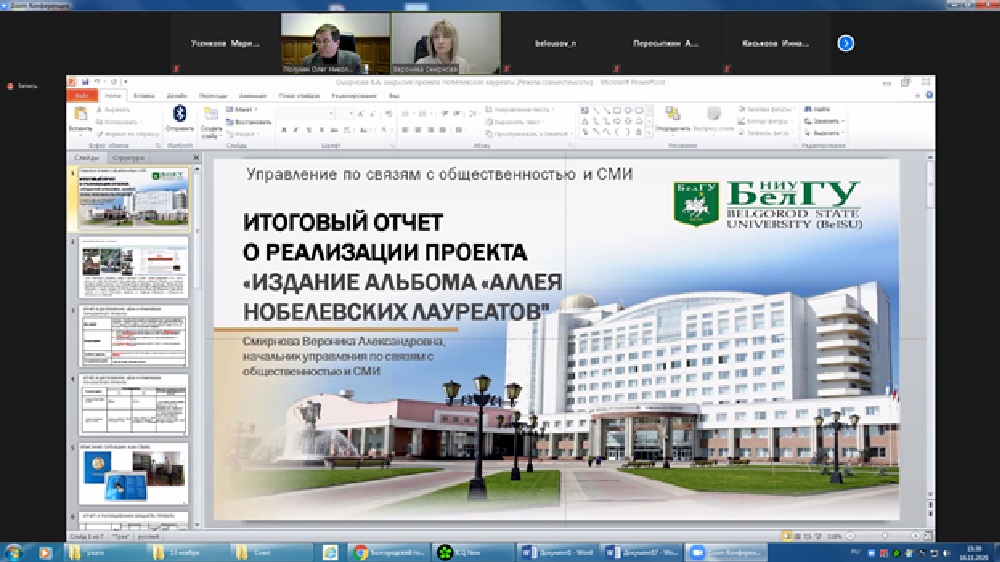Open the Insert ribbon tab
This screenshot has height=562, width=1000.
pos(144,95)
